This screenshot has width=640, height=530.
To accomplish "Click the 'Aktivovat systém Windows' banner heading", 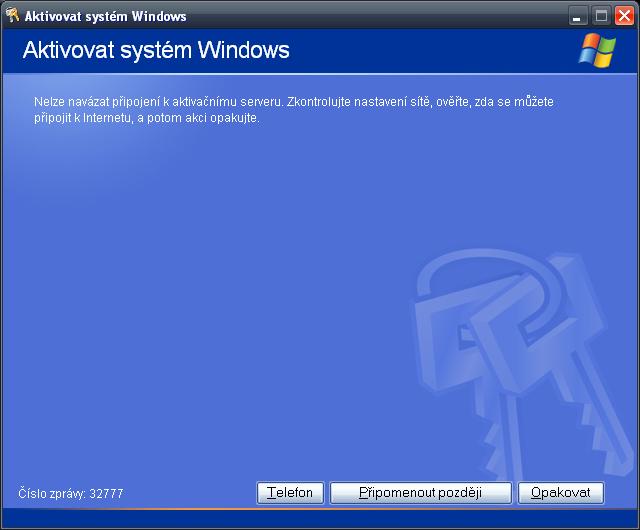I will [156, 50].
